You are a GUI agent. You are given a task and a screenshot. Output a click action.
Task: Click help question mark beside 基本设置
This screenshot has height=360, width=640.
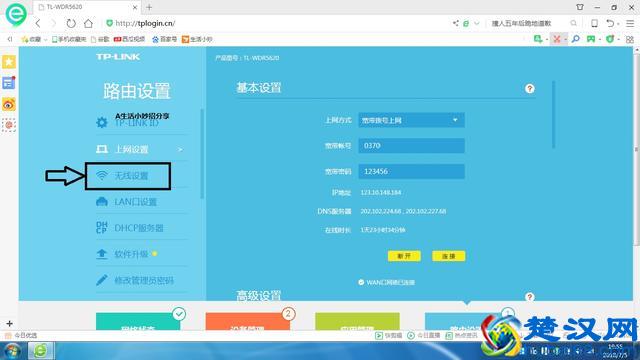[529, 89]
